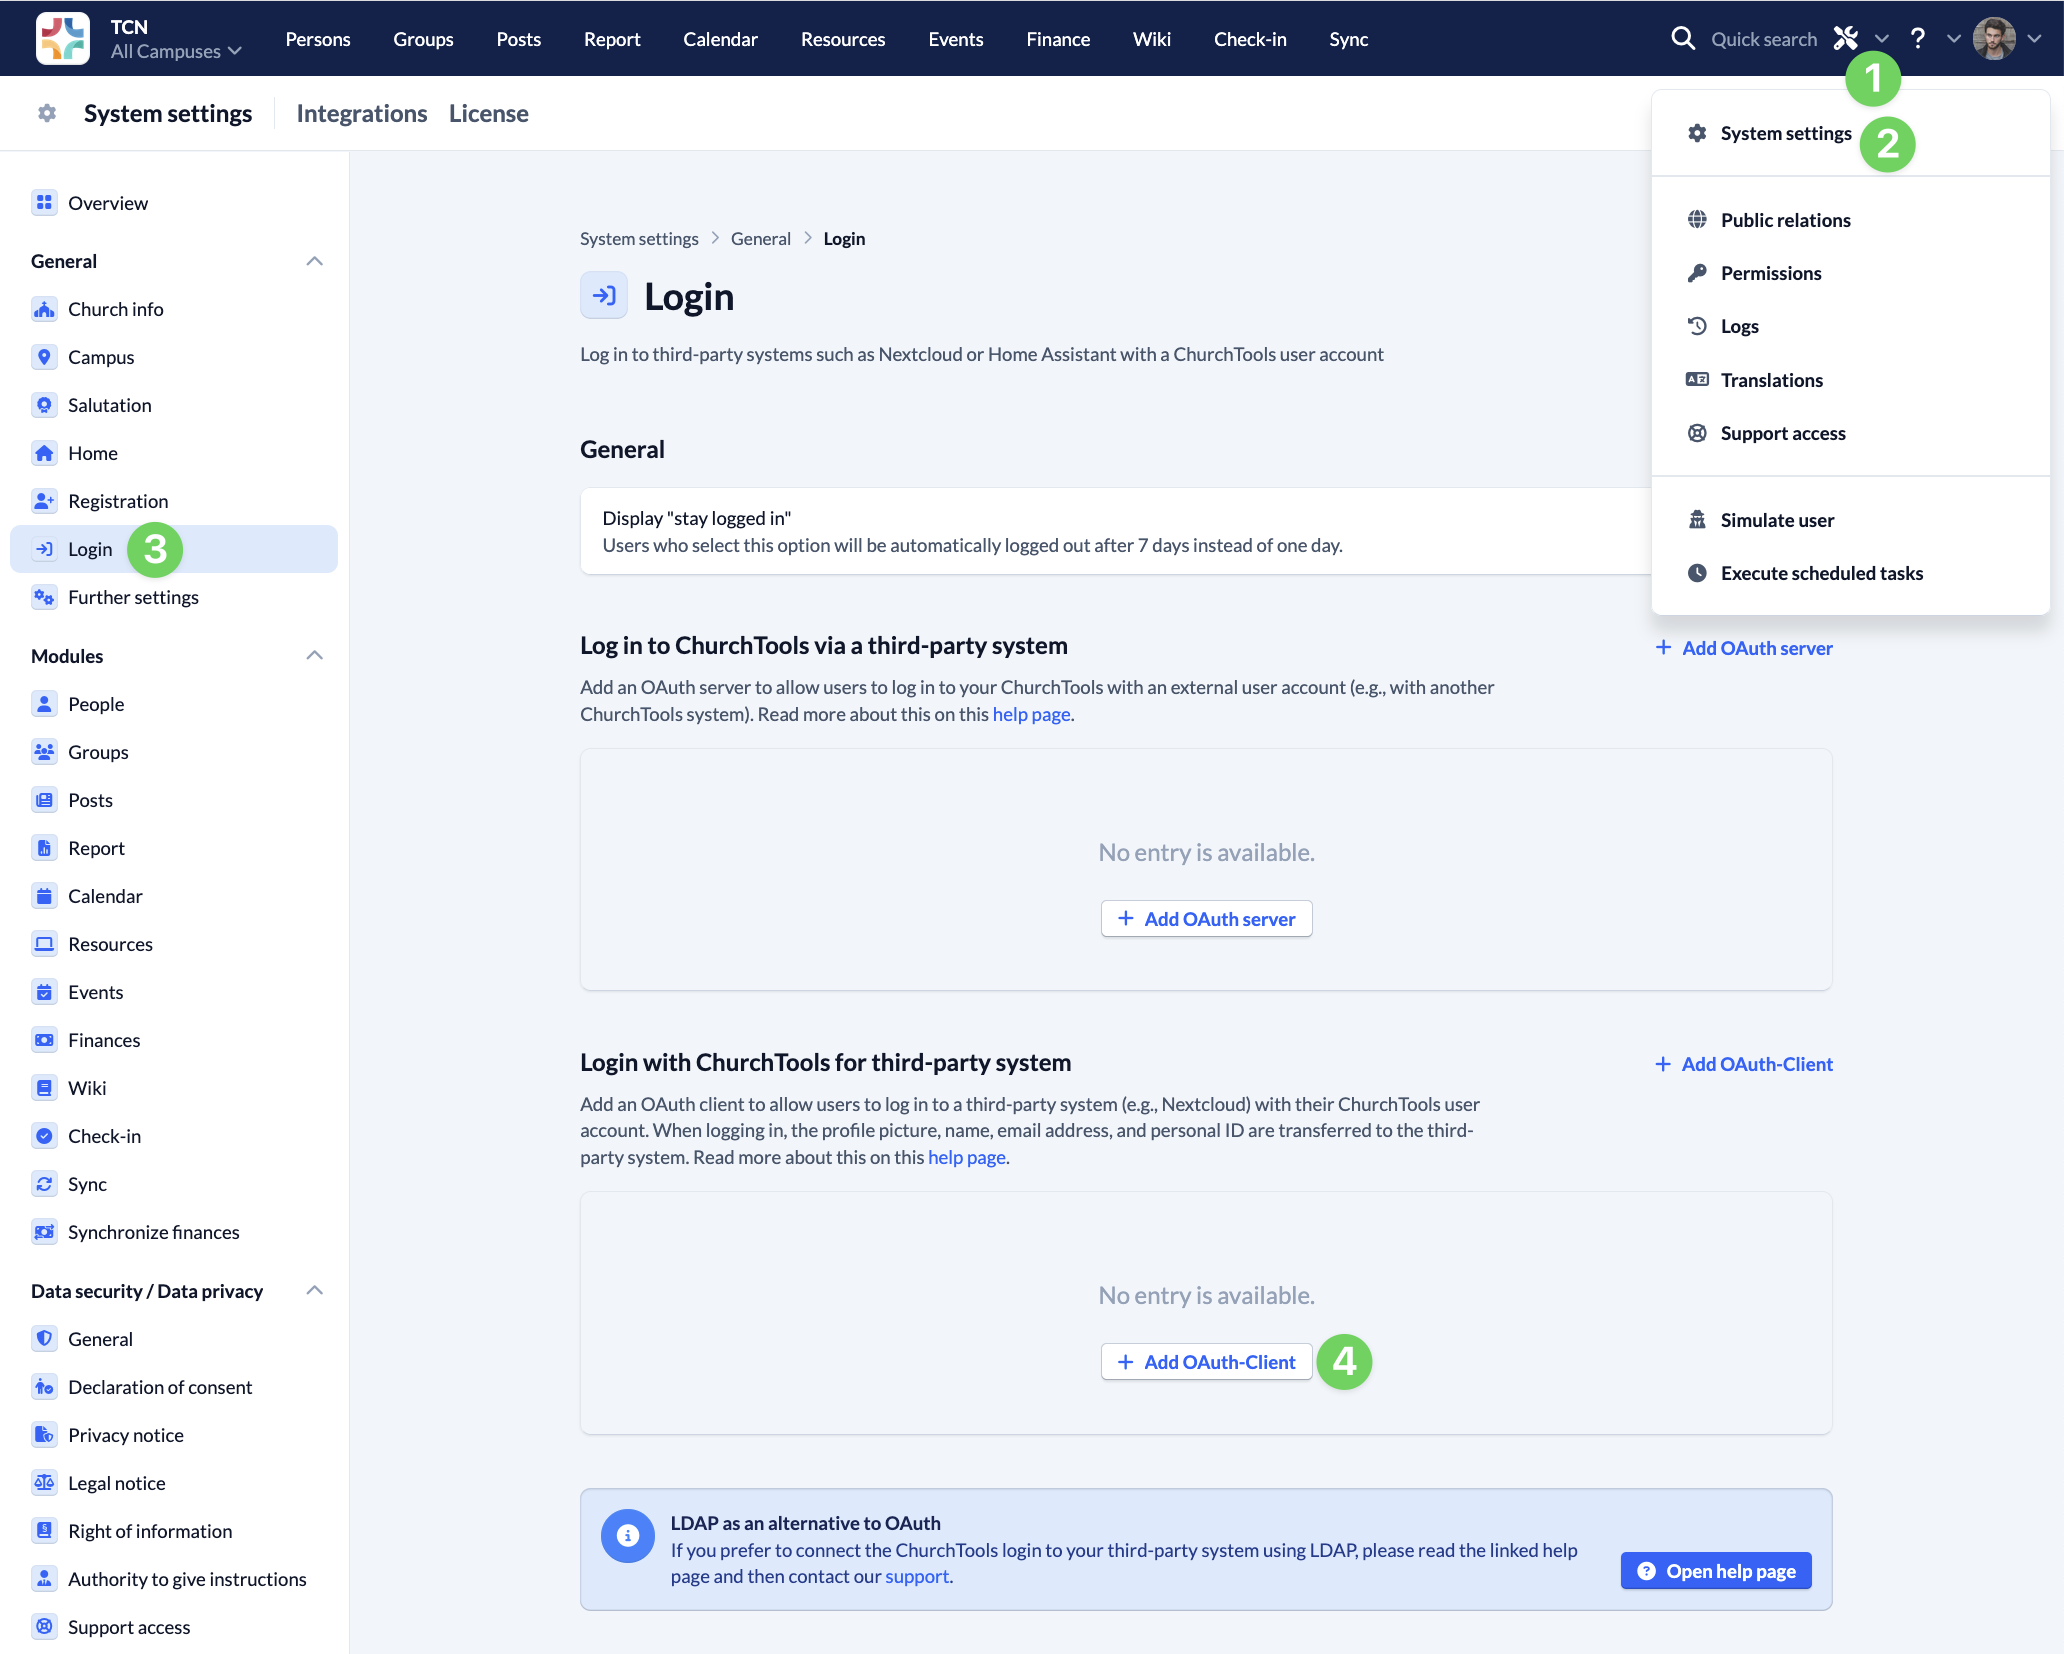Image resolution: width=2064 pixels, height=1654 pixels.
Task: Click the Wiki book icon in sidebar
Action: click(x=44, y=1088)
